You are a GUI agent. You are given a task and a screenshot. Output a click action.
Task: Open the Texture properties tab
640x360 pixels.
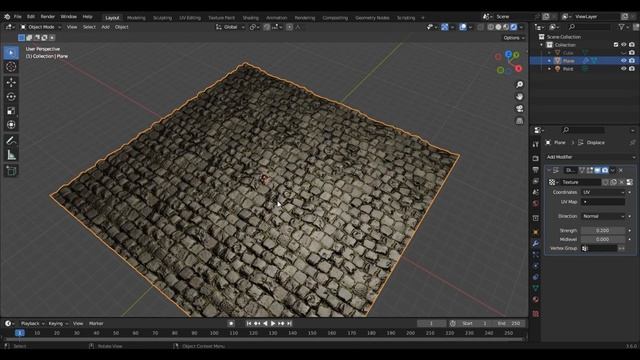click(x=536, y=313)
